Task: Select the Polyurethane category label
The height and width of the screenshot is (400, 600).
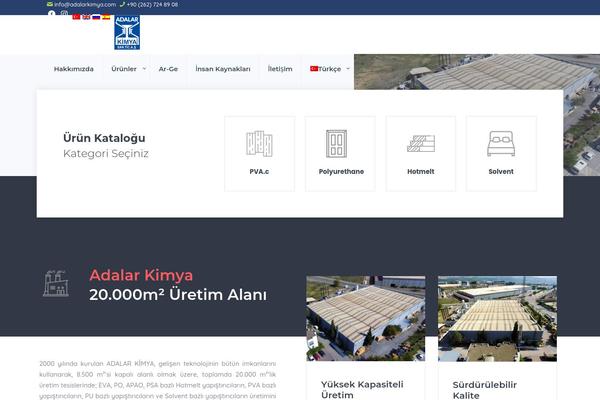Action: [x=341, y=171]
